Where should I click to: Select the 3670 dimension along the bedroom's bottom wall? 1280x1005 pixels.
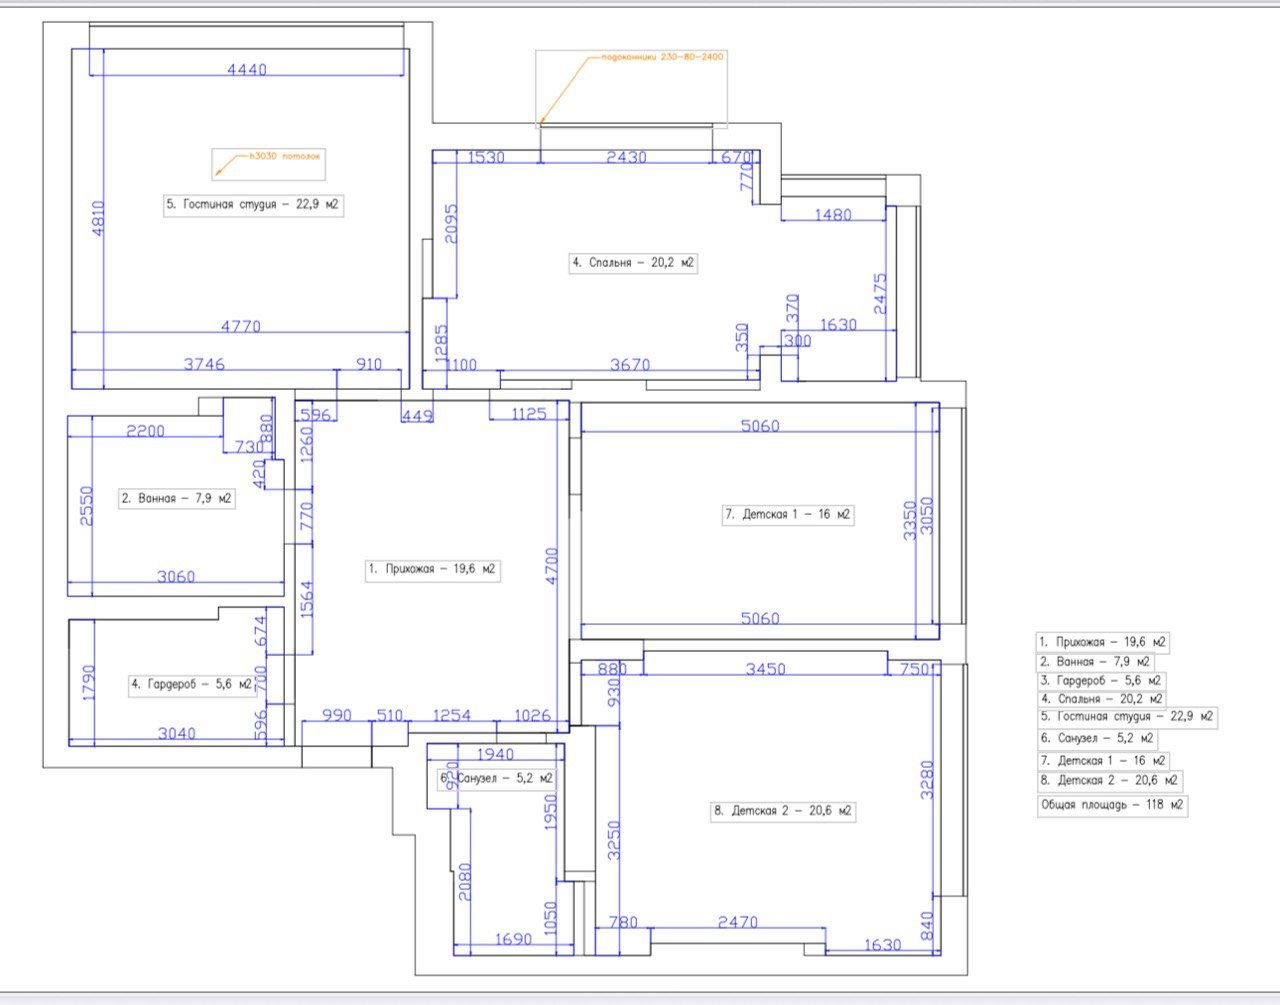630,365
